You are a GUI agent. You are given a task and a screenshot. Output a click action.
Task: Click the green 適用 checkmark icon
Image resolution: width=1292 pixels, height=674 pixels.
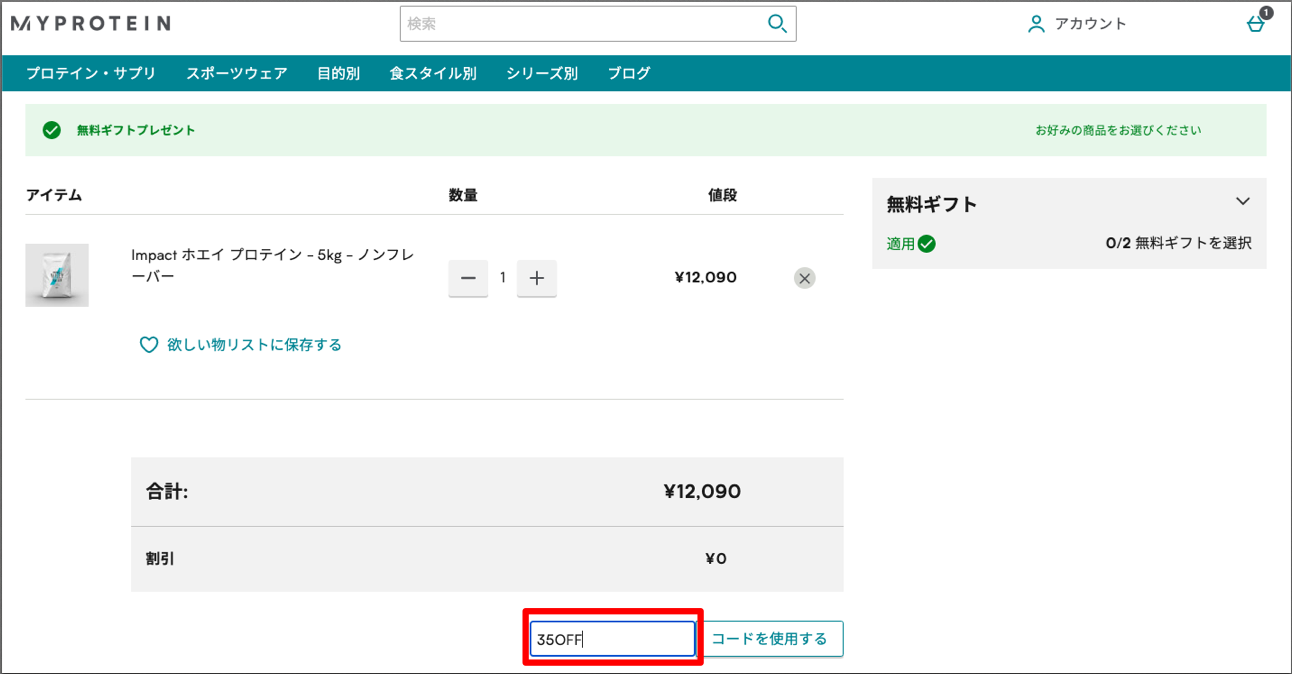pos(927,243)
